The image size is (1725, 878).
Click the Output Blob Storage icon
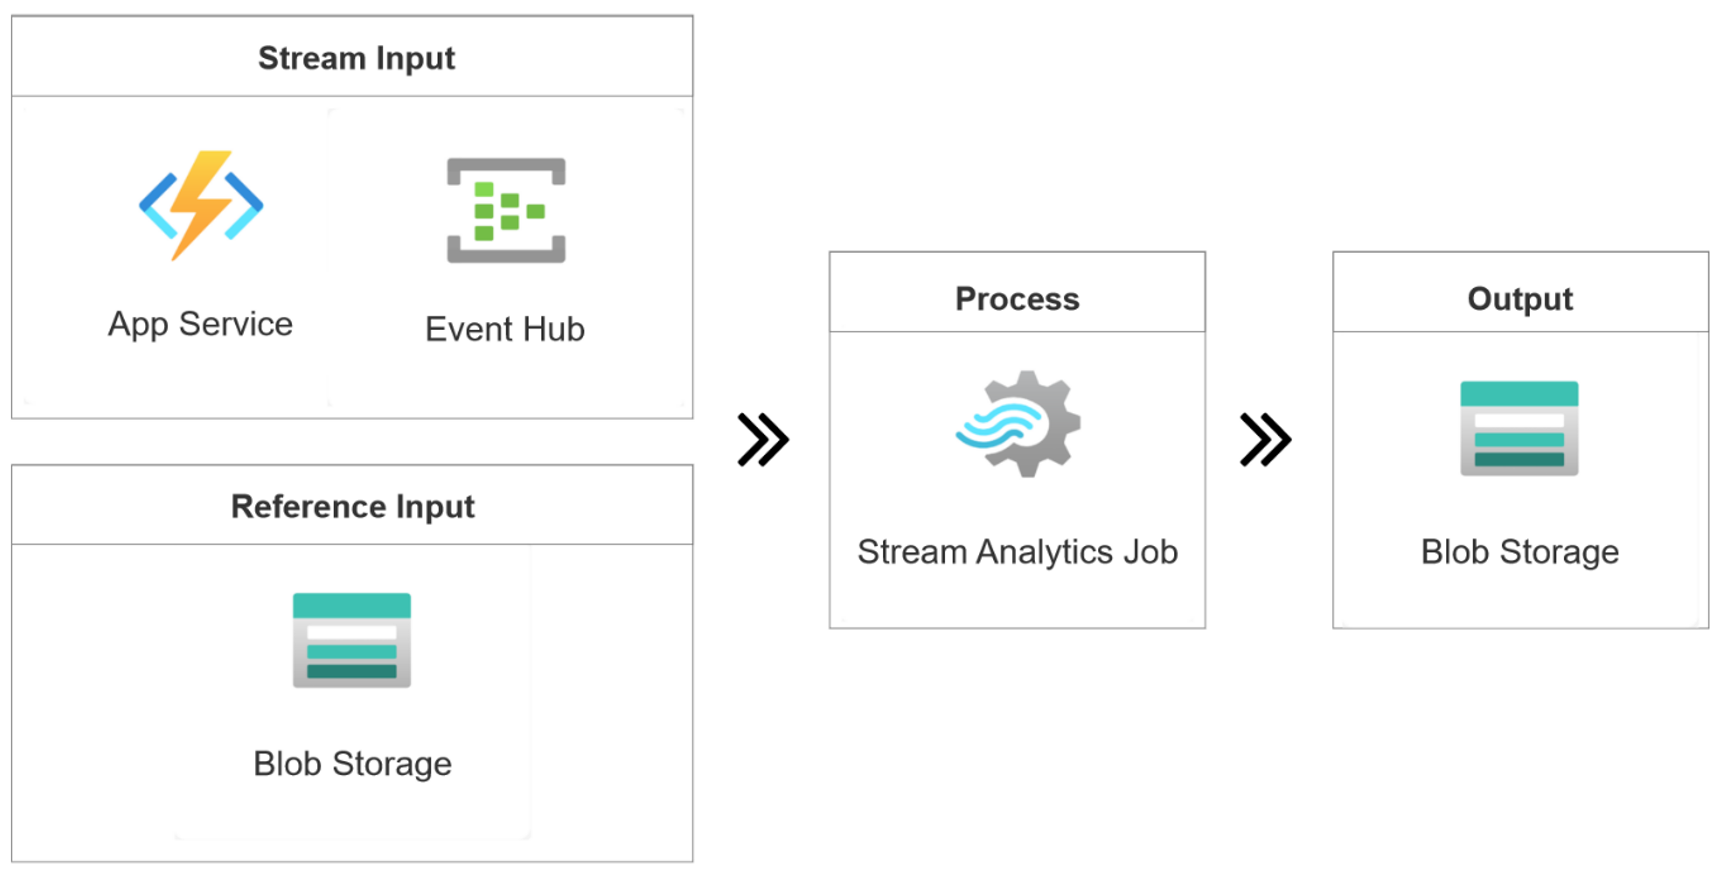point(1519,428)
